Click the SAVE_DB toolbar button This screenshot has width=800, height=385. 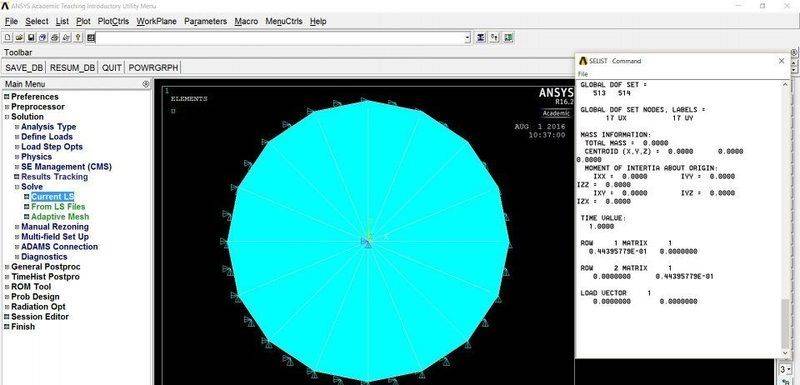coord(24,67)
